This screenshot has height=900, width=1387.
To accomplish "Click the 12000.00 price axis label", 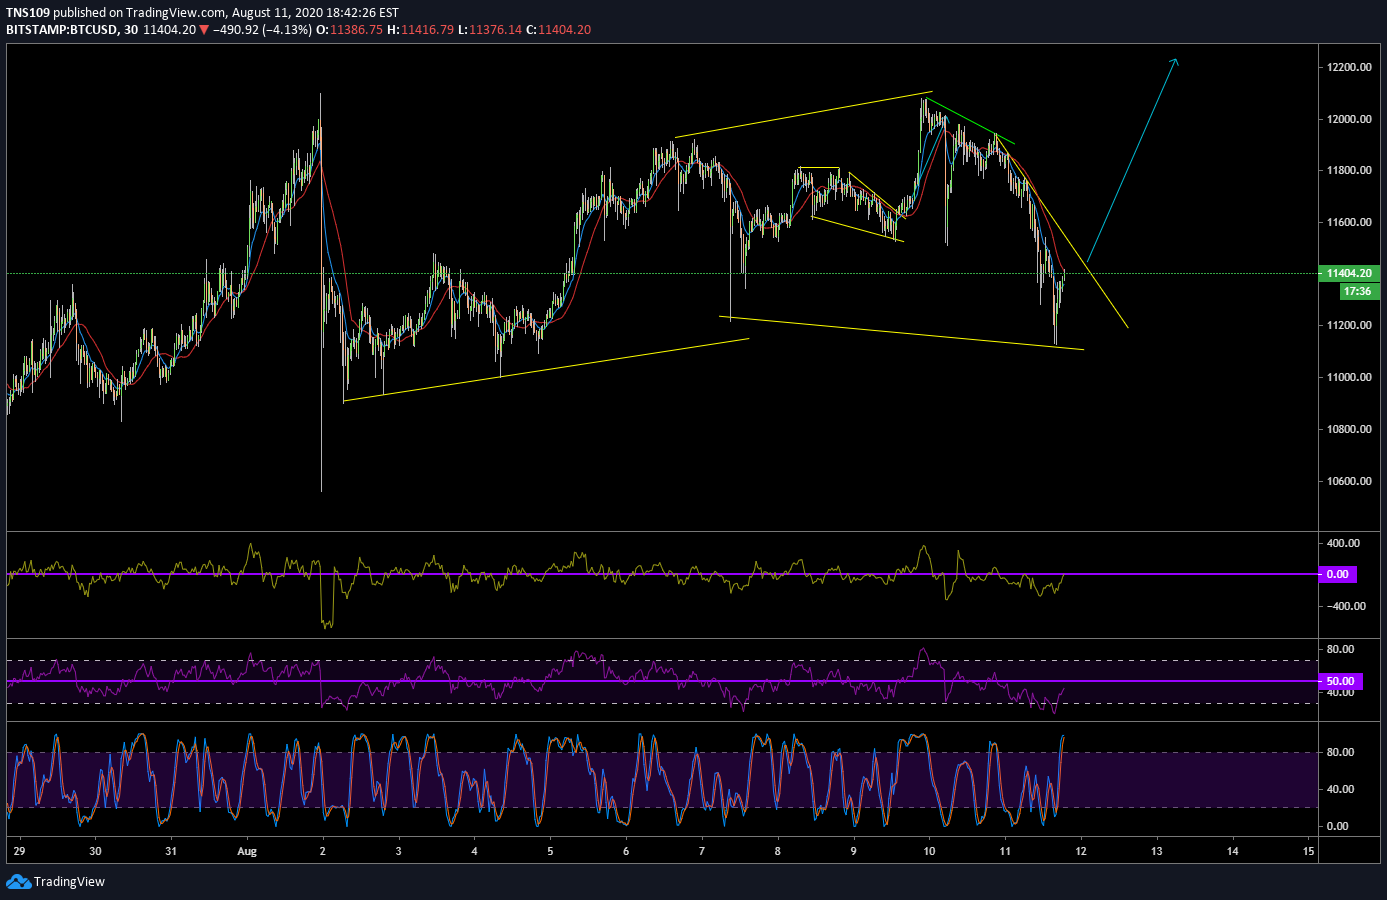I will [1349, 119].
